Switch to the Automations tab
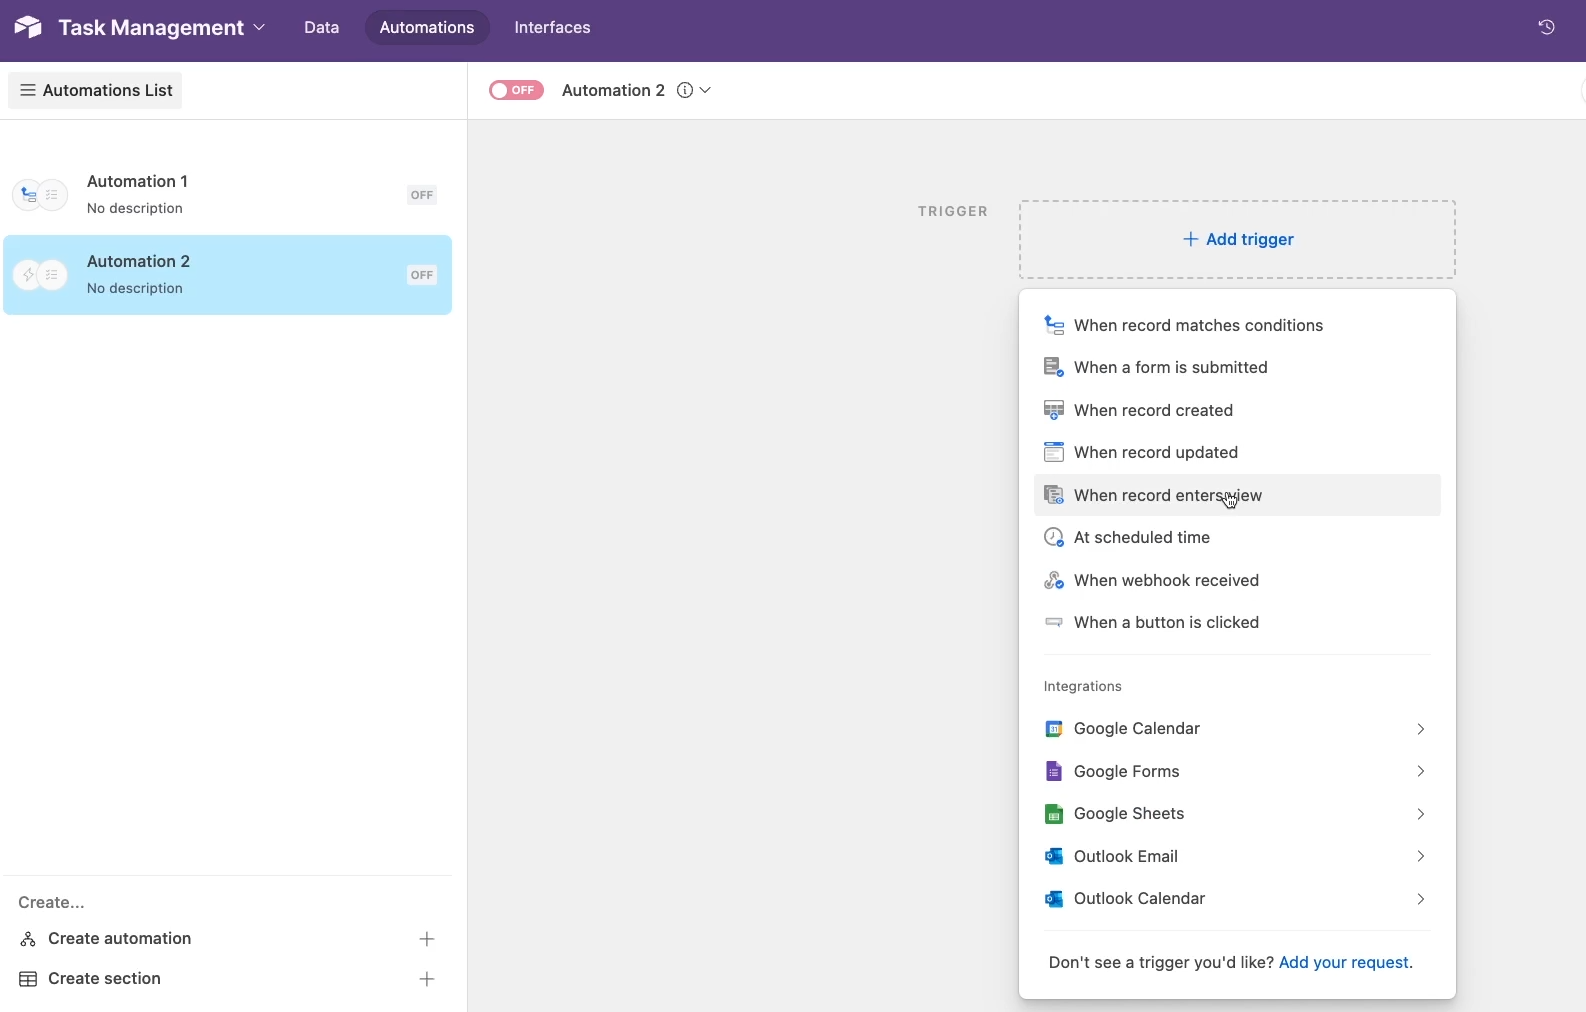 pos(427,27)
